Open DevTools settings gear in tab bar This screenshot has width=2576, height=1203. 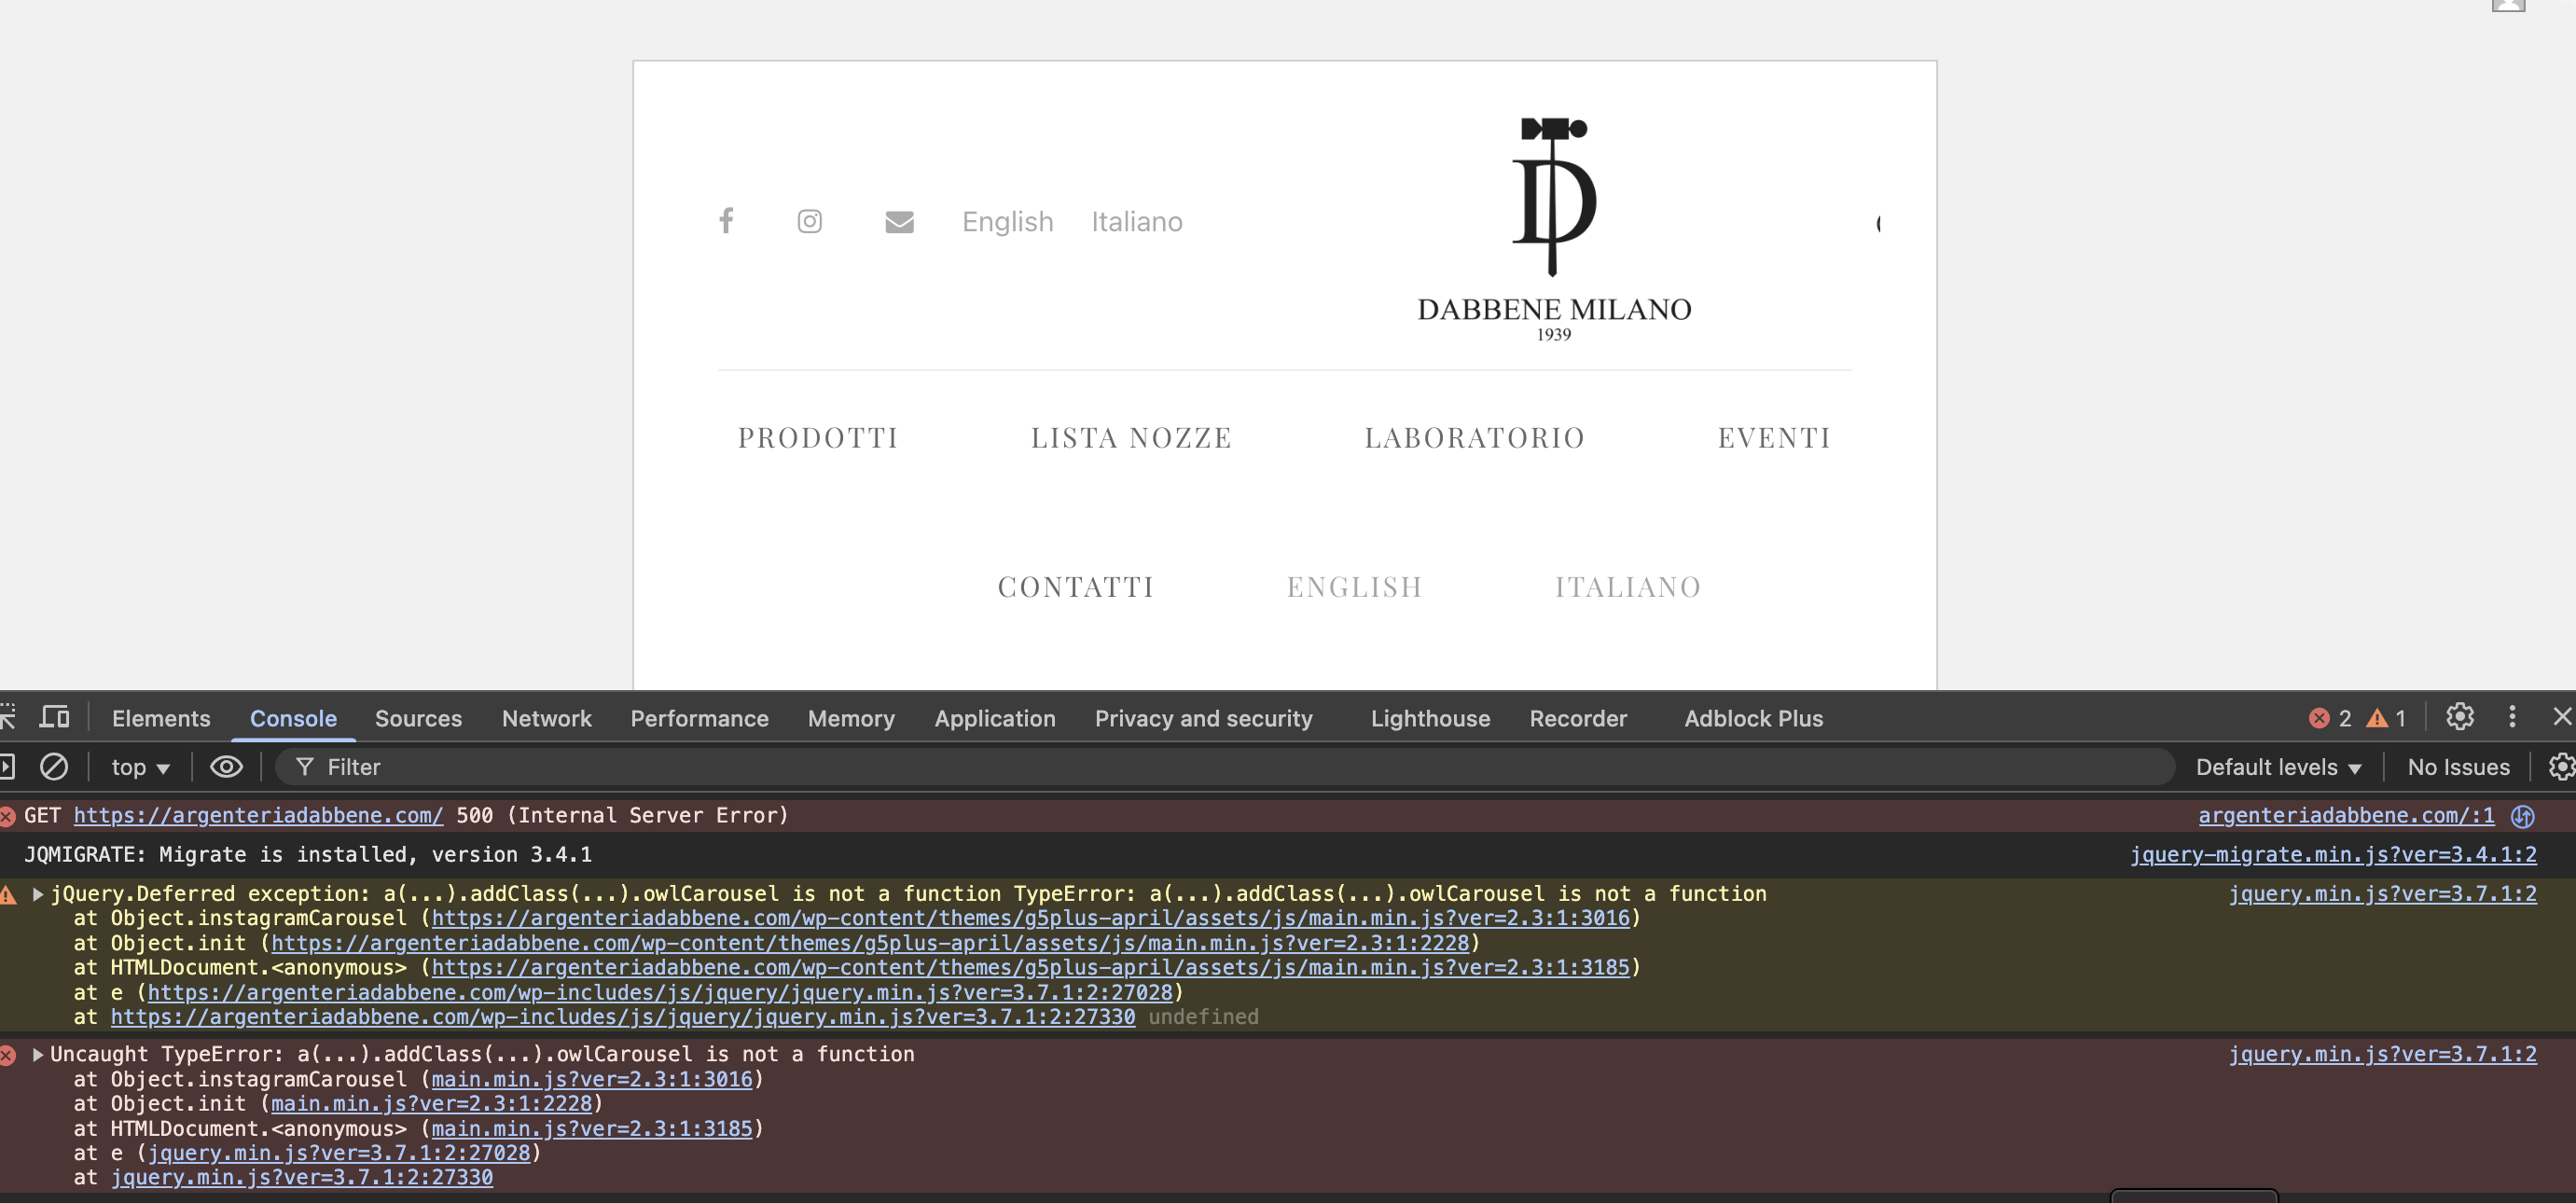pos(2459,717)
